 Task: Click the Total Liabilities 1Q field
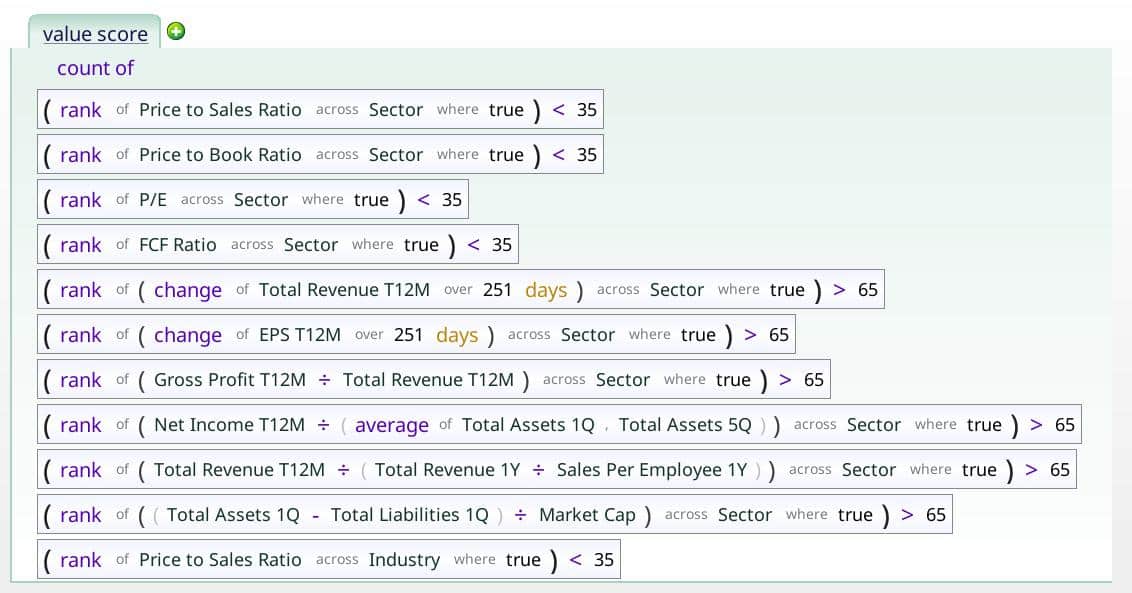(410, 515)
